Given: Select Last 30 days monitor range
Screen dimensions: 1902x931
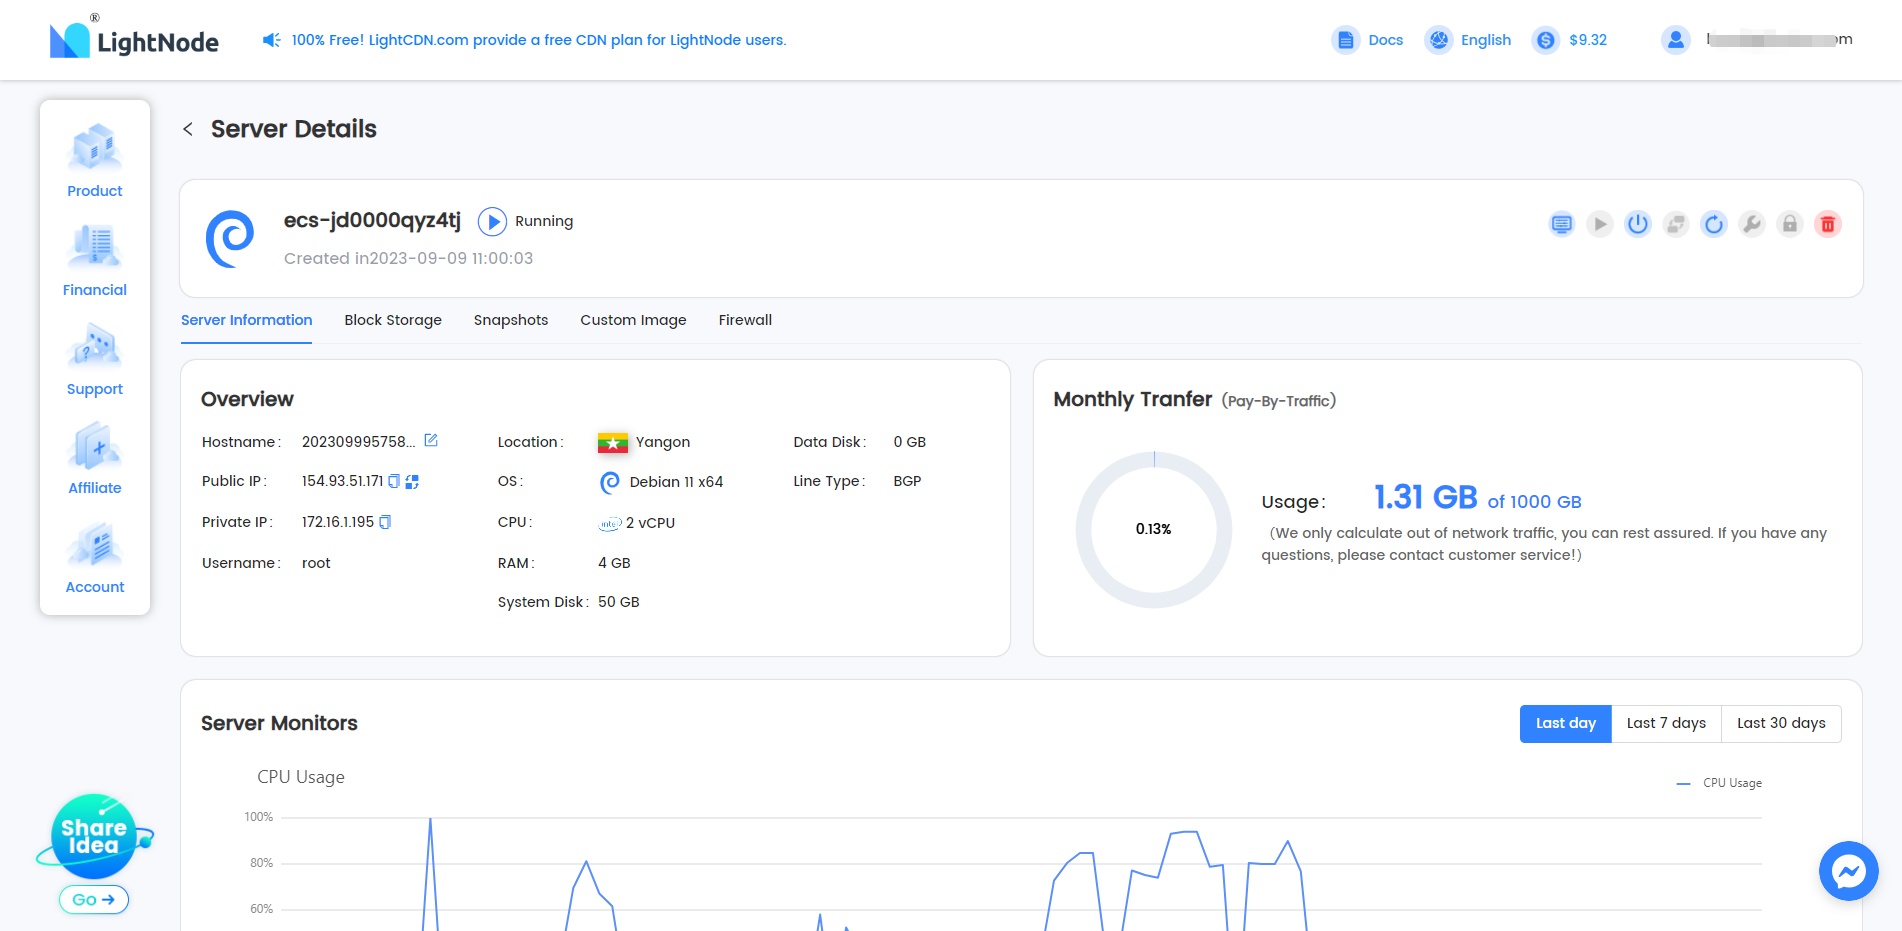Looking at the screenshot, I should (x=1781, y=723).
